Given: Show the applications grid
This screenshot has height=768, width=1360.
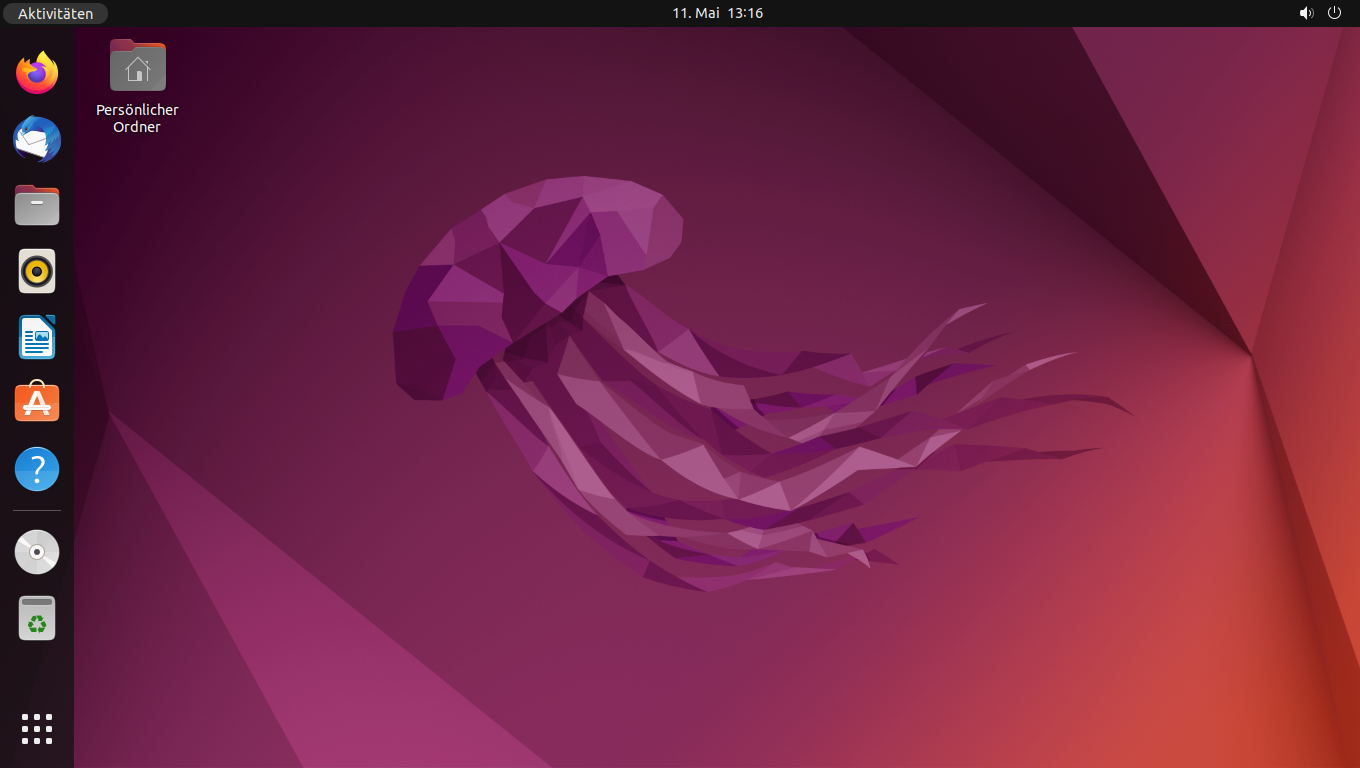Looking at the screenshot, I should [x=36, y=728].
